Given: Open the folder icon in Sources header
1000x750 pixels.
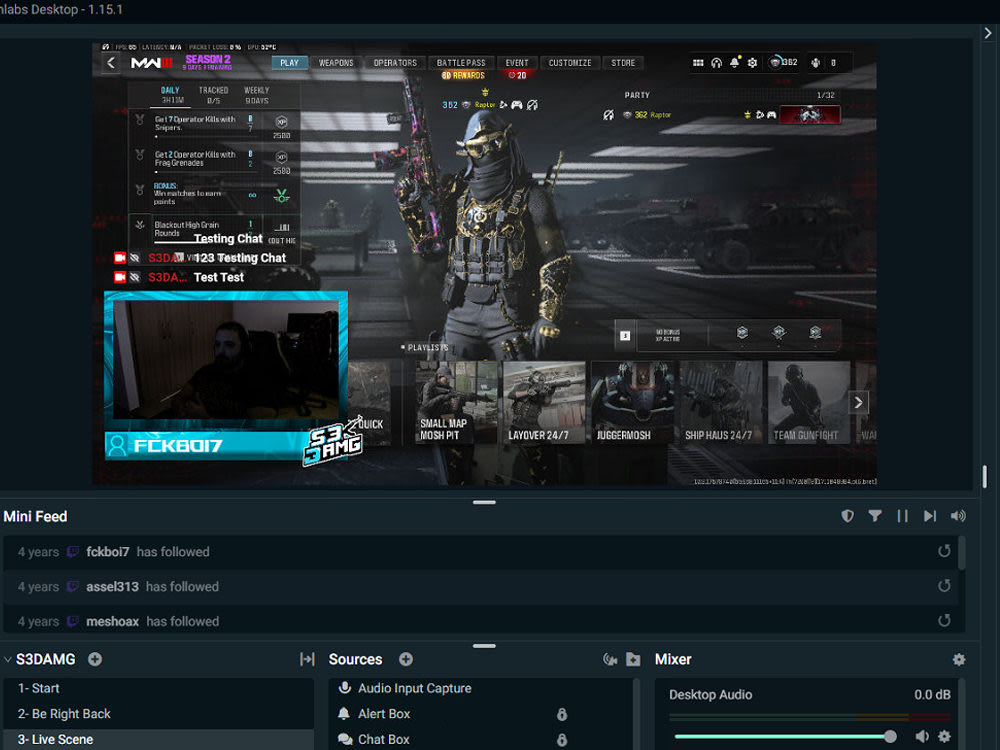Looking at the screenshot, I should [632, 659].
